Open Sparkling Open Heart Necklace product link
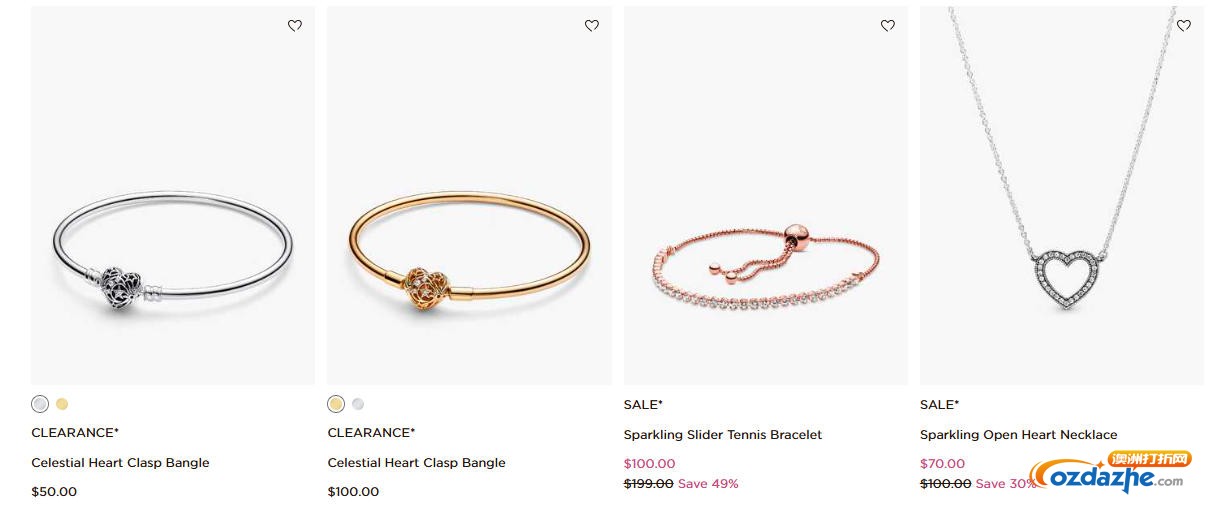 1019,435
